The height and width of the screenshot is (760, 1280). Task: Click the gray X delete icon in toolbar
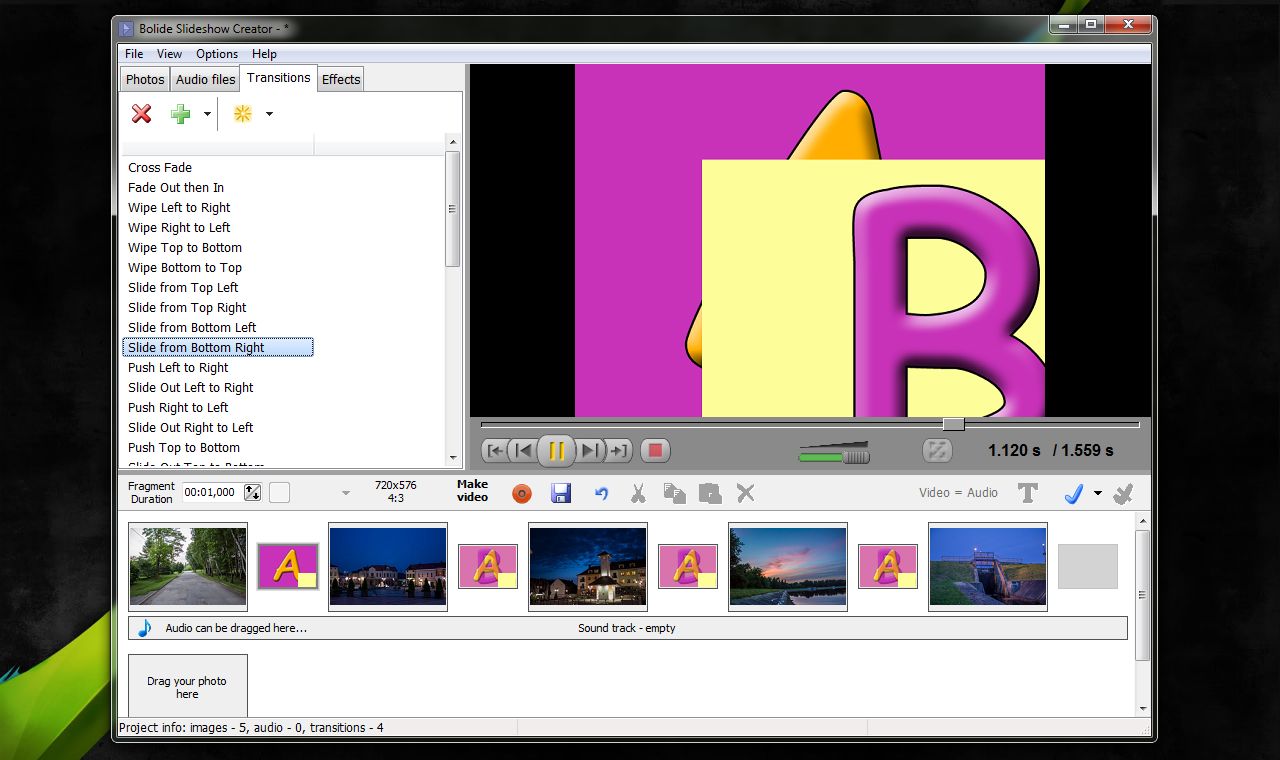coord(745,493)
